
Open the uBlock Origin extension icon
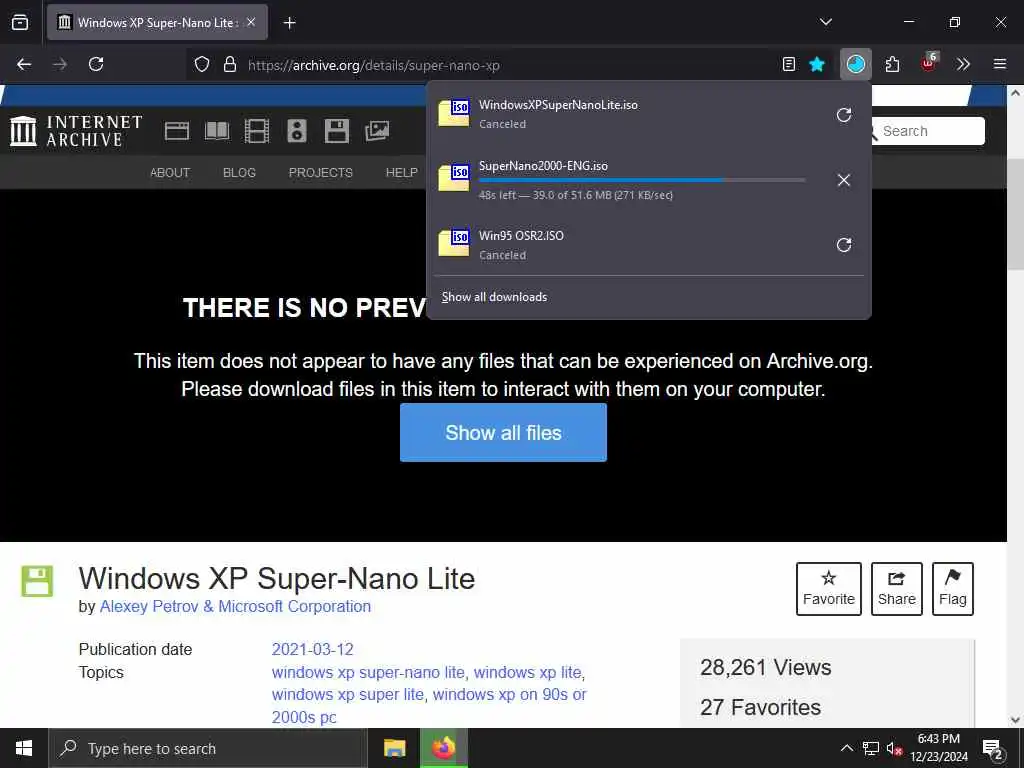[x=929, y=63]
